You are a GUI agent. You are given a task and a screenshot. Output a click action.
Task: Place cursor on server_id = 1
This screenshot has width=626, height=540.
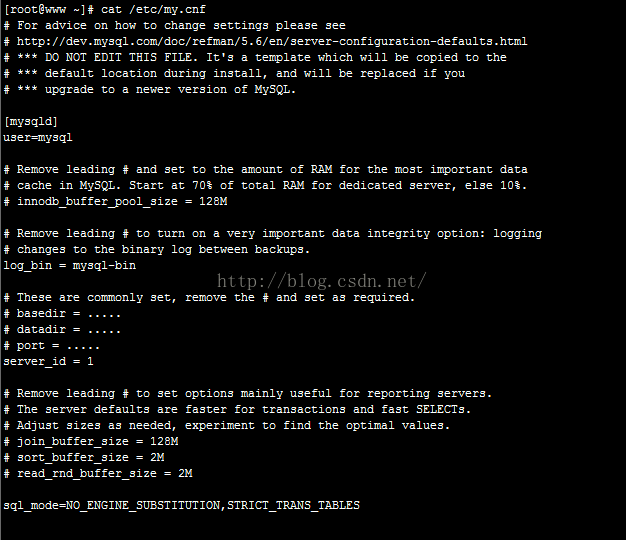point(48,361)
